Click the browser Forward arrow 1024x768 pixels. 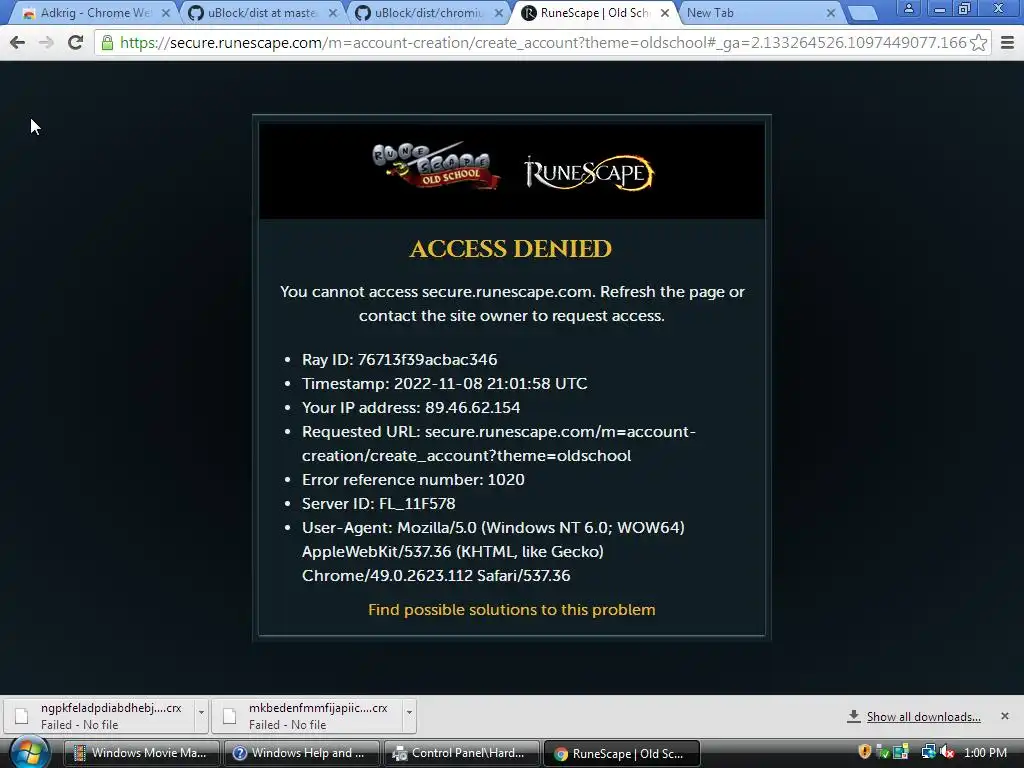[x=46, y=42]
